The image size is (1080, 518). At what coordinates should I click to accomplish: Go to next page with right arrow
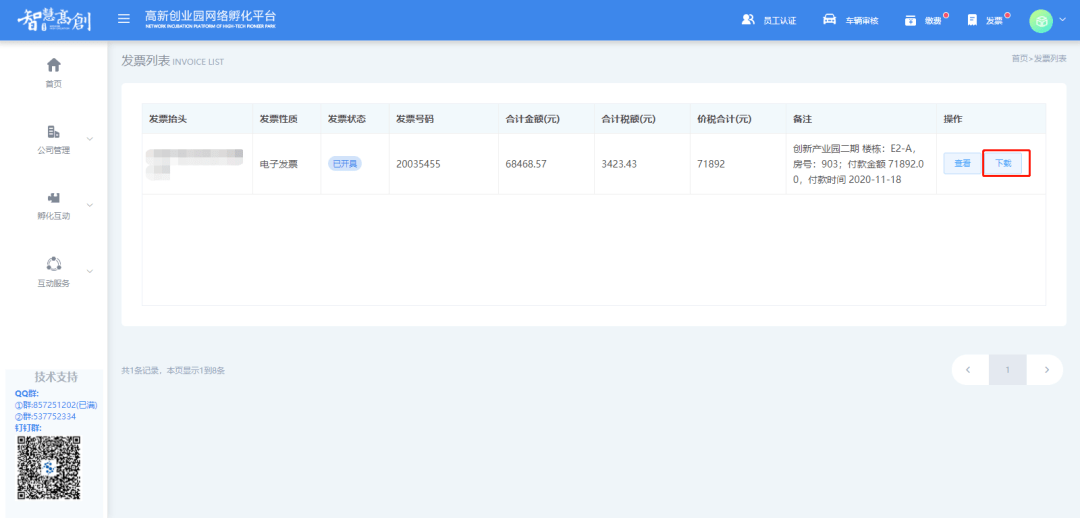(1046, 370)
